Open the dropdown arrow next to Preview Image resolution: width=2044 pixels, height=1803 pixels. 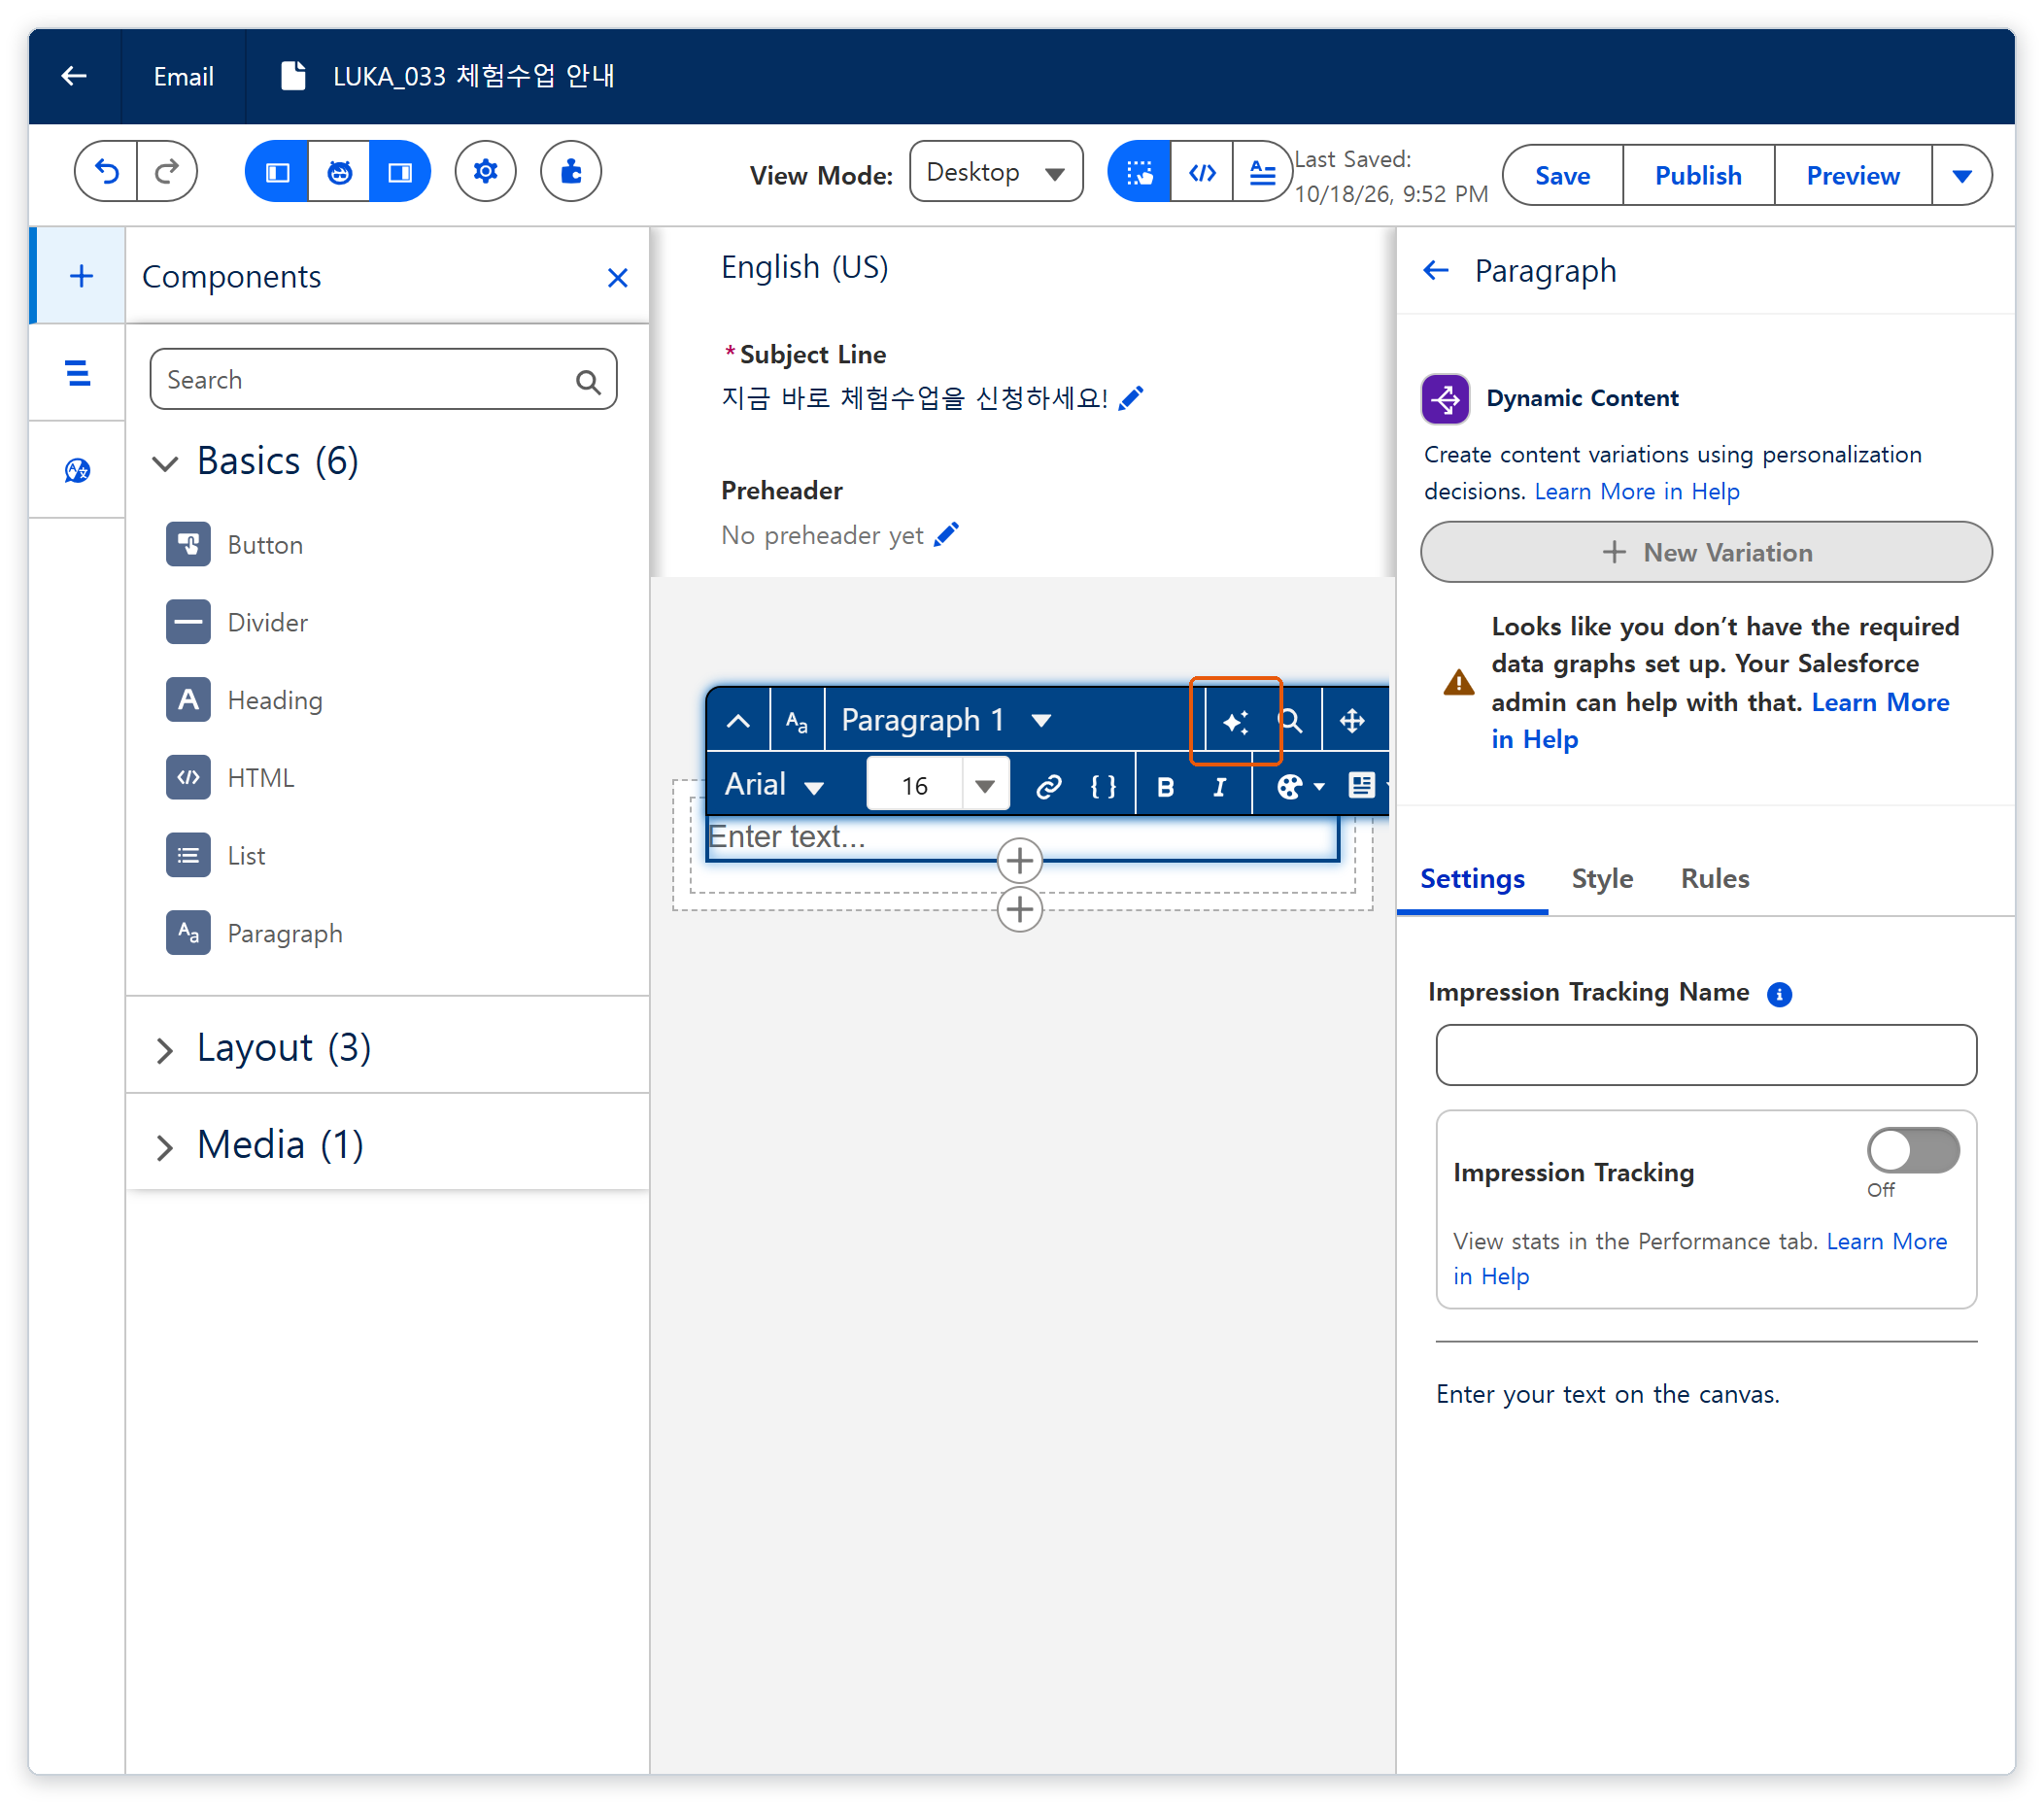(x=1961, y=175)
